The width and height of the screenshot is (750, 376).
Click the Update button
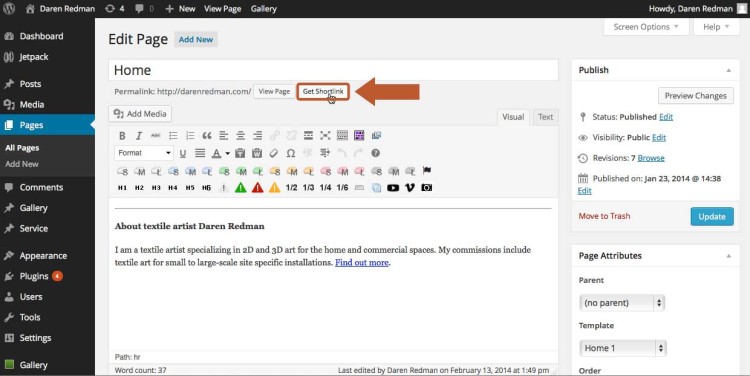(712, 216)
